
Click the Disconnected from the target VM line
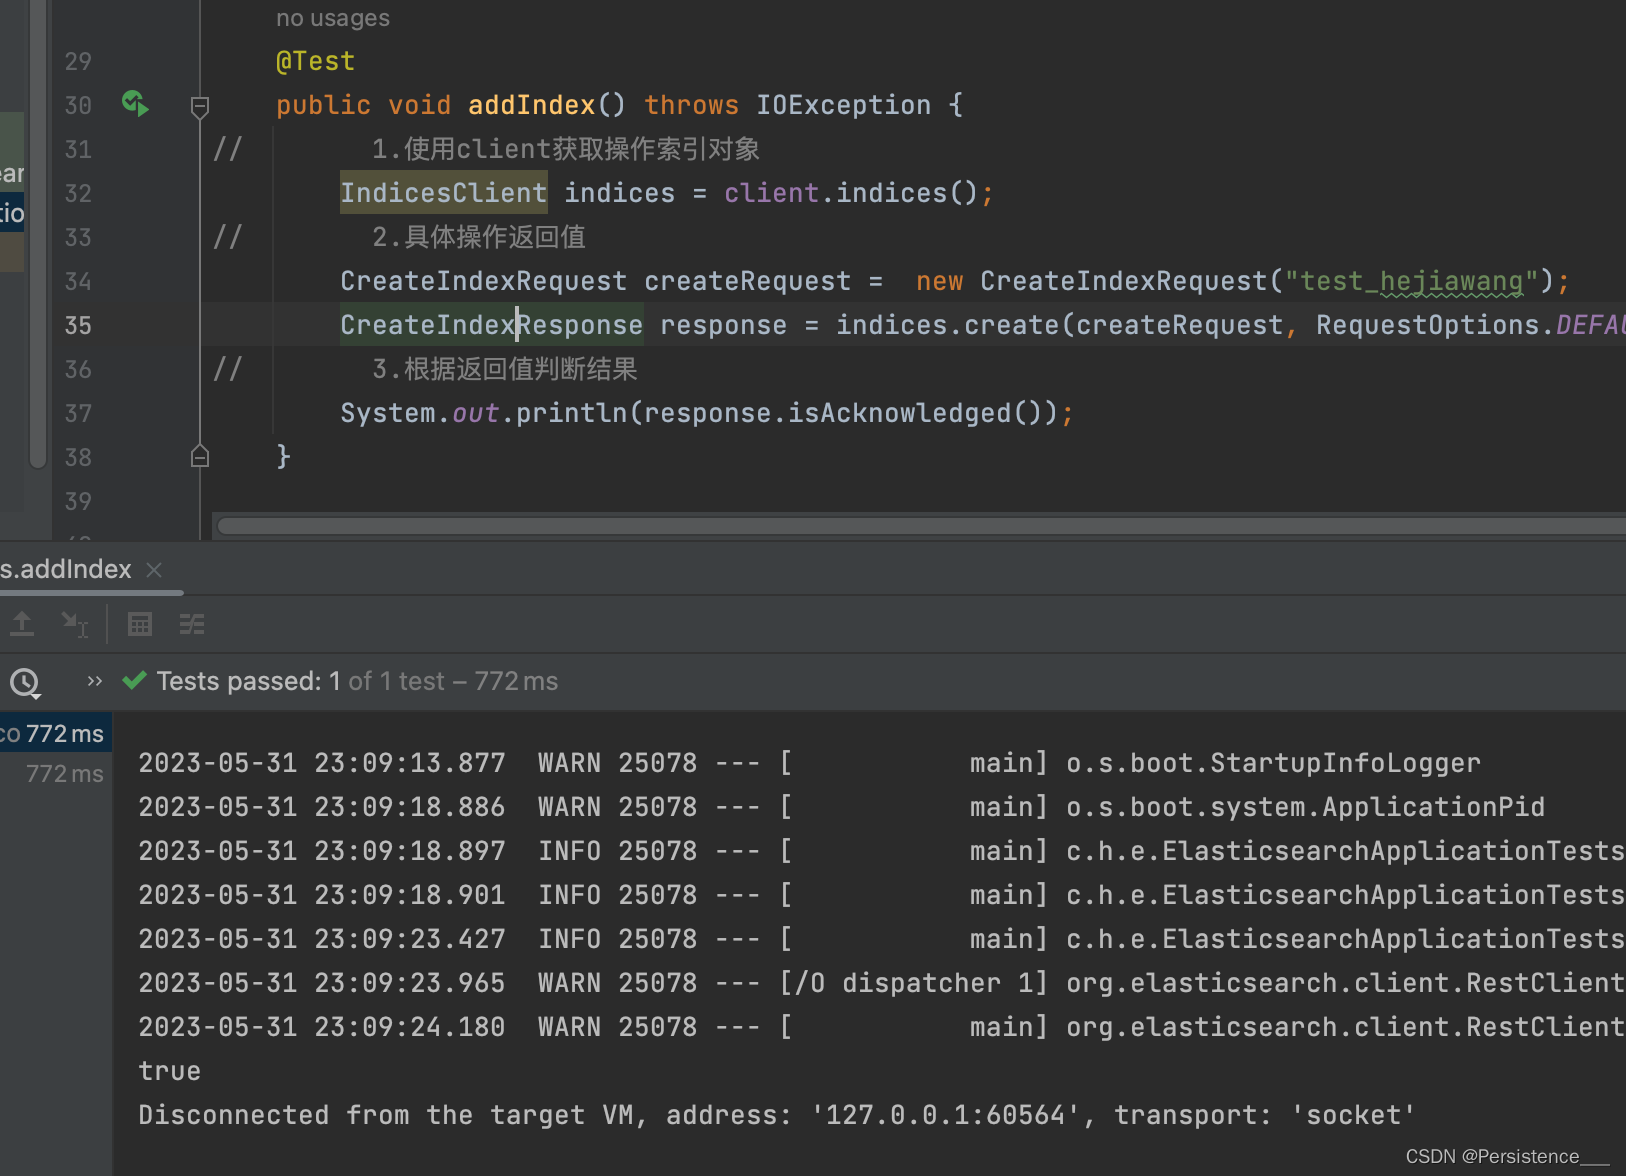click(777, 1115)
